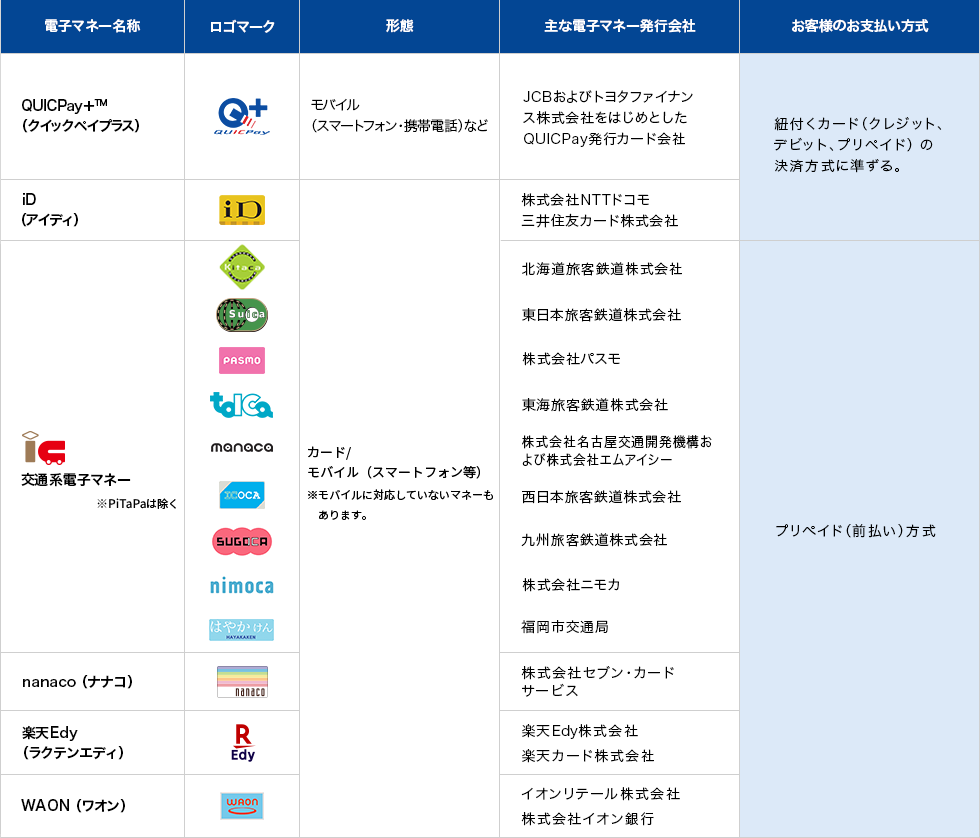Select the お客様のお支払い方式 column header

point(859,26)
